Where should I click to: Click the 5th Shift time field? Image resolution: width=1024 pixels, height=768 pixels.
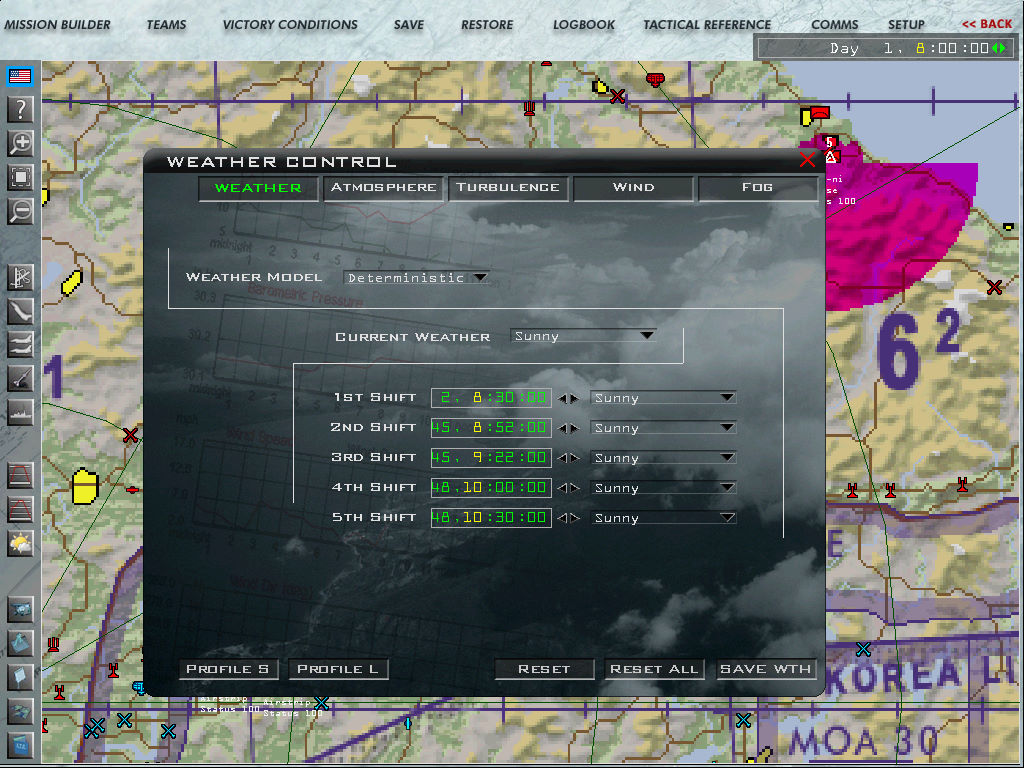(x=491, y=518)
